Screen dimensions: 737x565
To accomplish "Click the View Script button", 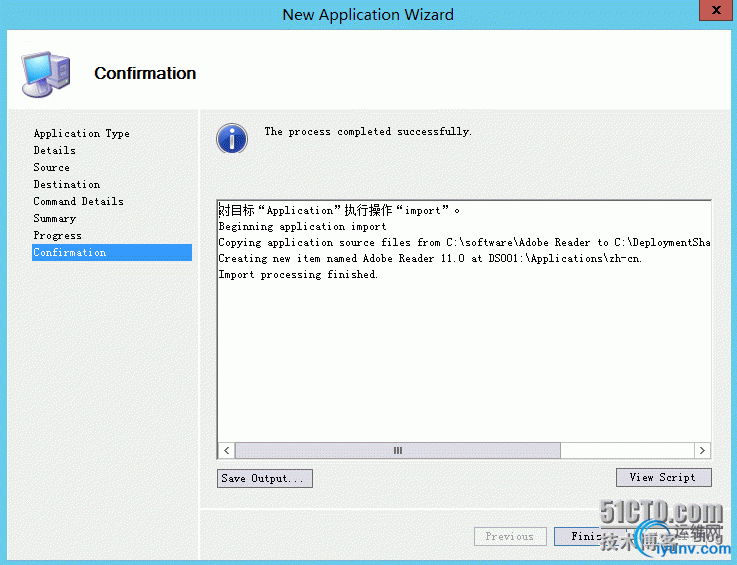I will (x=664, y=478).
